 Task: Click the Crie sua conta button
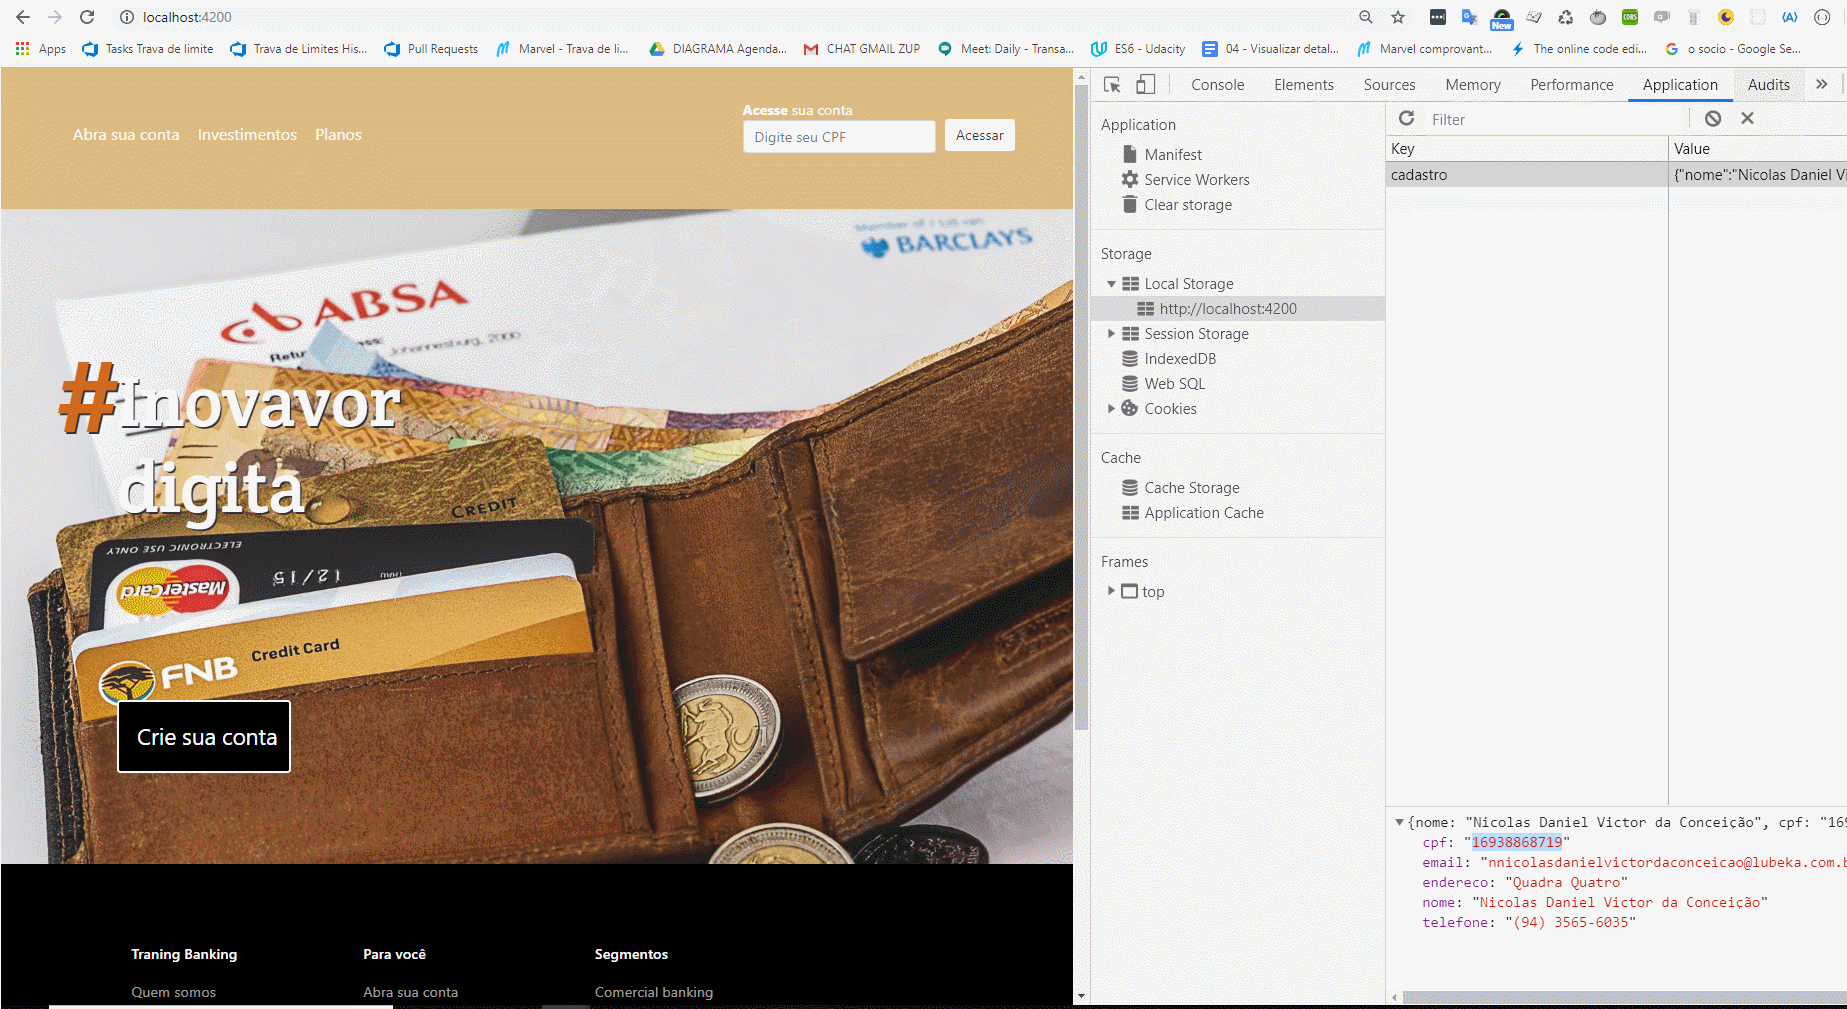tap(205, 737)
